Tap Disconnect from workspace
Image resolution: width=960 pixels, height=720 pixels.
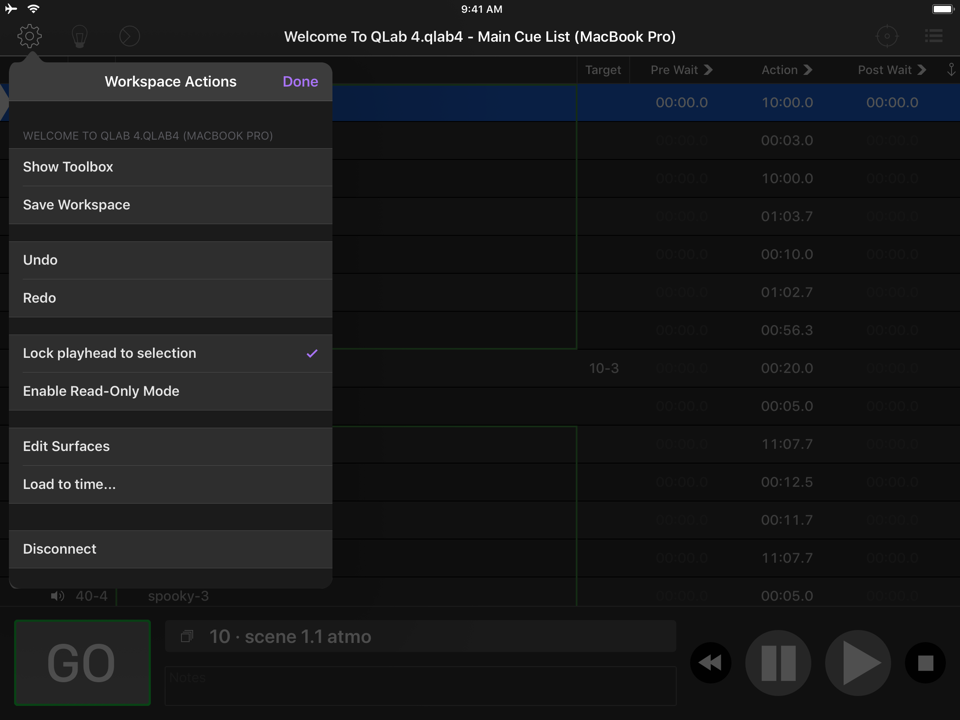point(170,549)
